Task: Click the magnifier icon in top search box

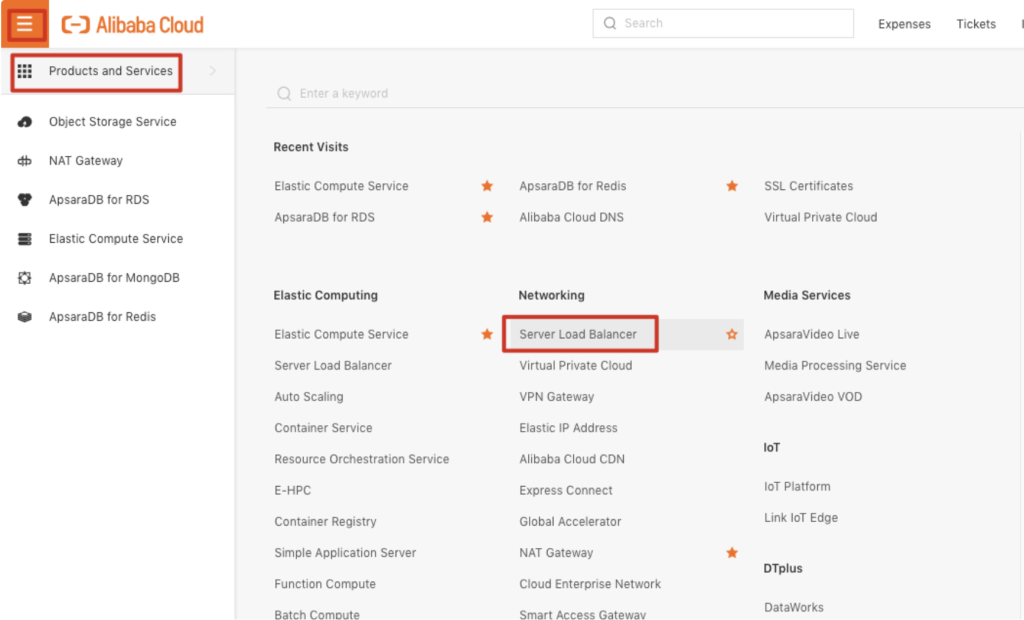Action: tap(610, 24)
